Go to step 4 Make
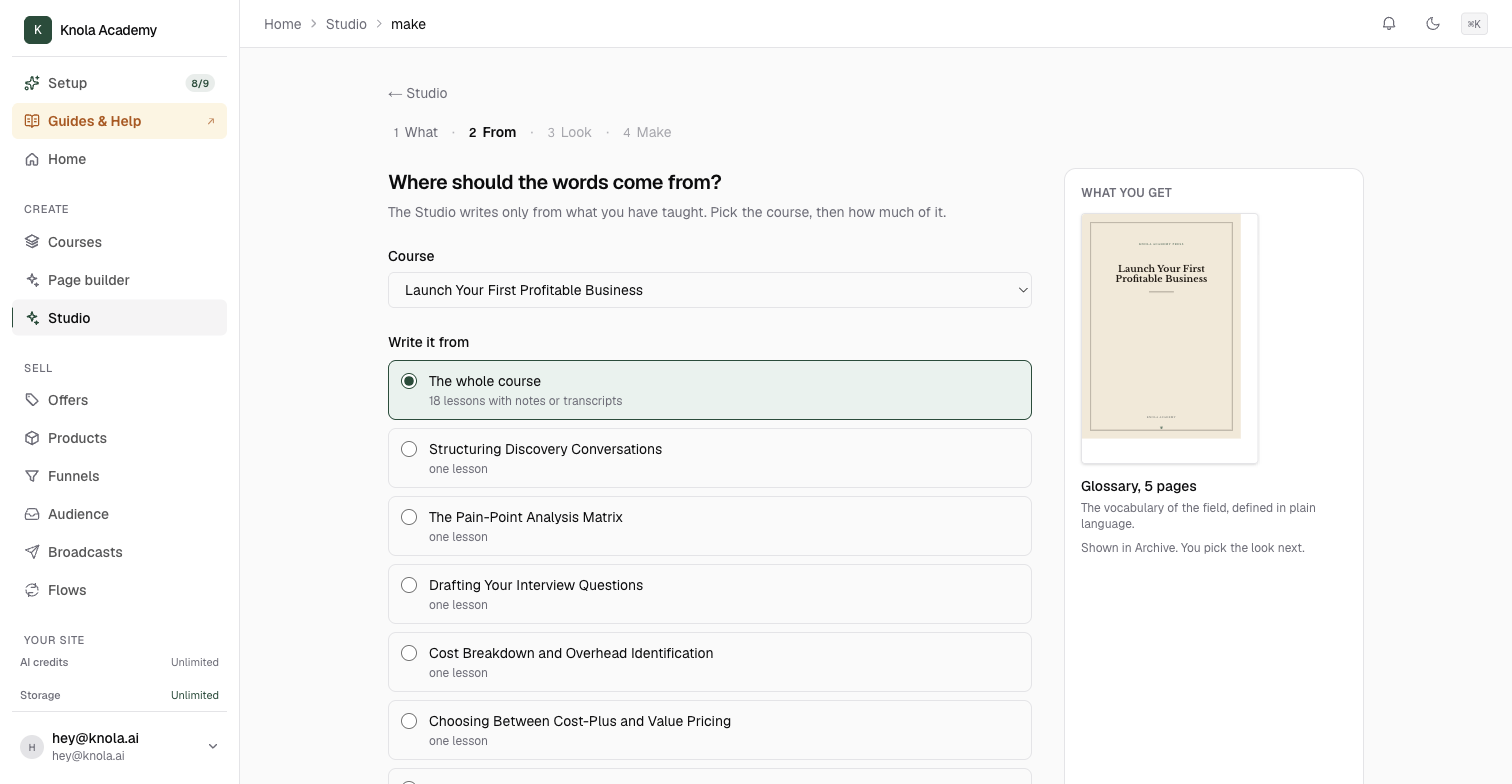The image size is (1512, 784). point(647,132)
